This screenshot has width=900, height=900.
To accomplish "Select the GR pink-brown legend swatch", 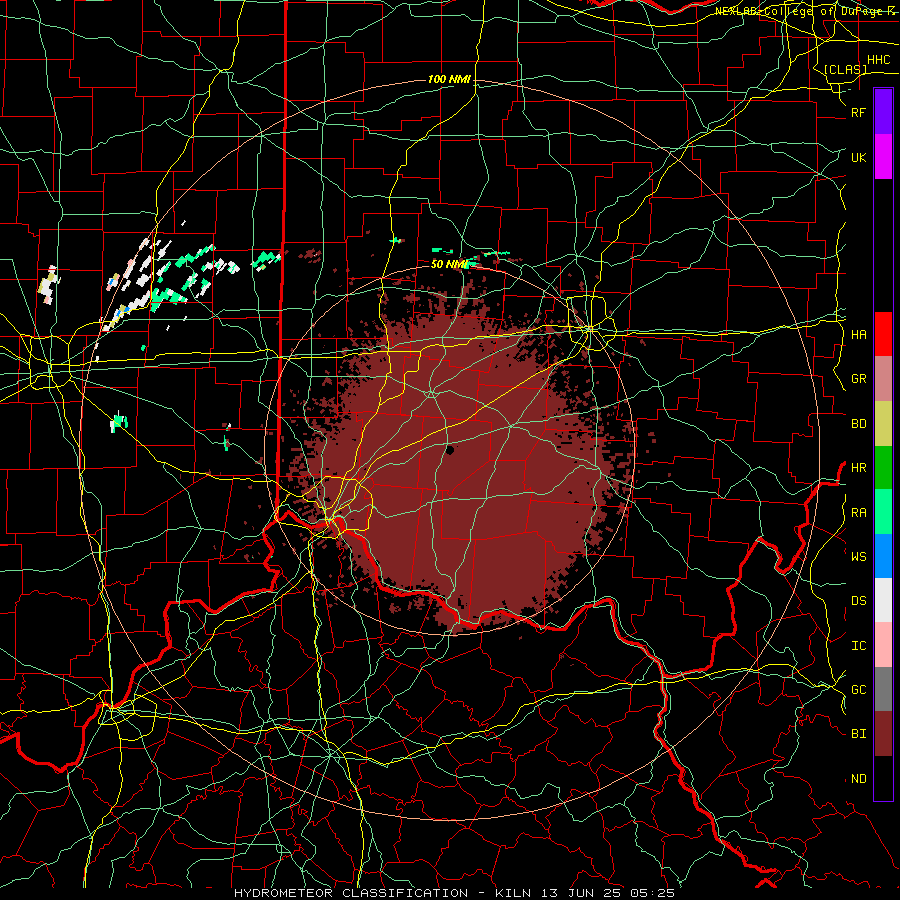I will click(x=883, y=379).
